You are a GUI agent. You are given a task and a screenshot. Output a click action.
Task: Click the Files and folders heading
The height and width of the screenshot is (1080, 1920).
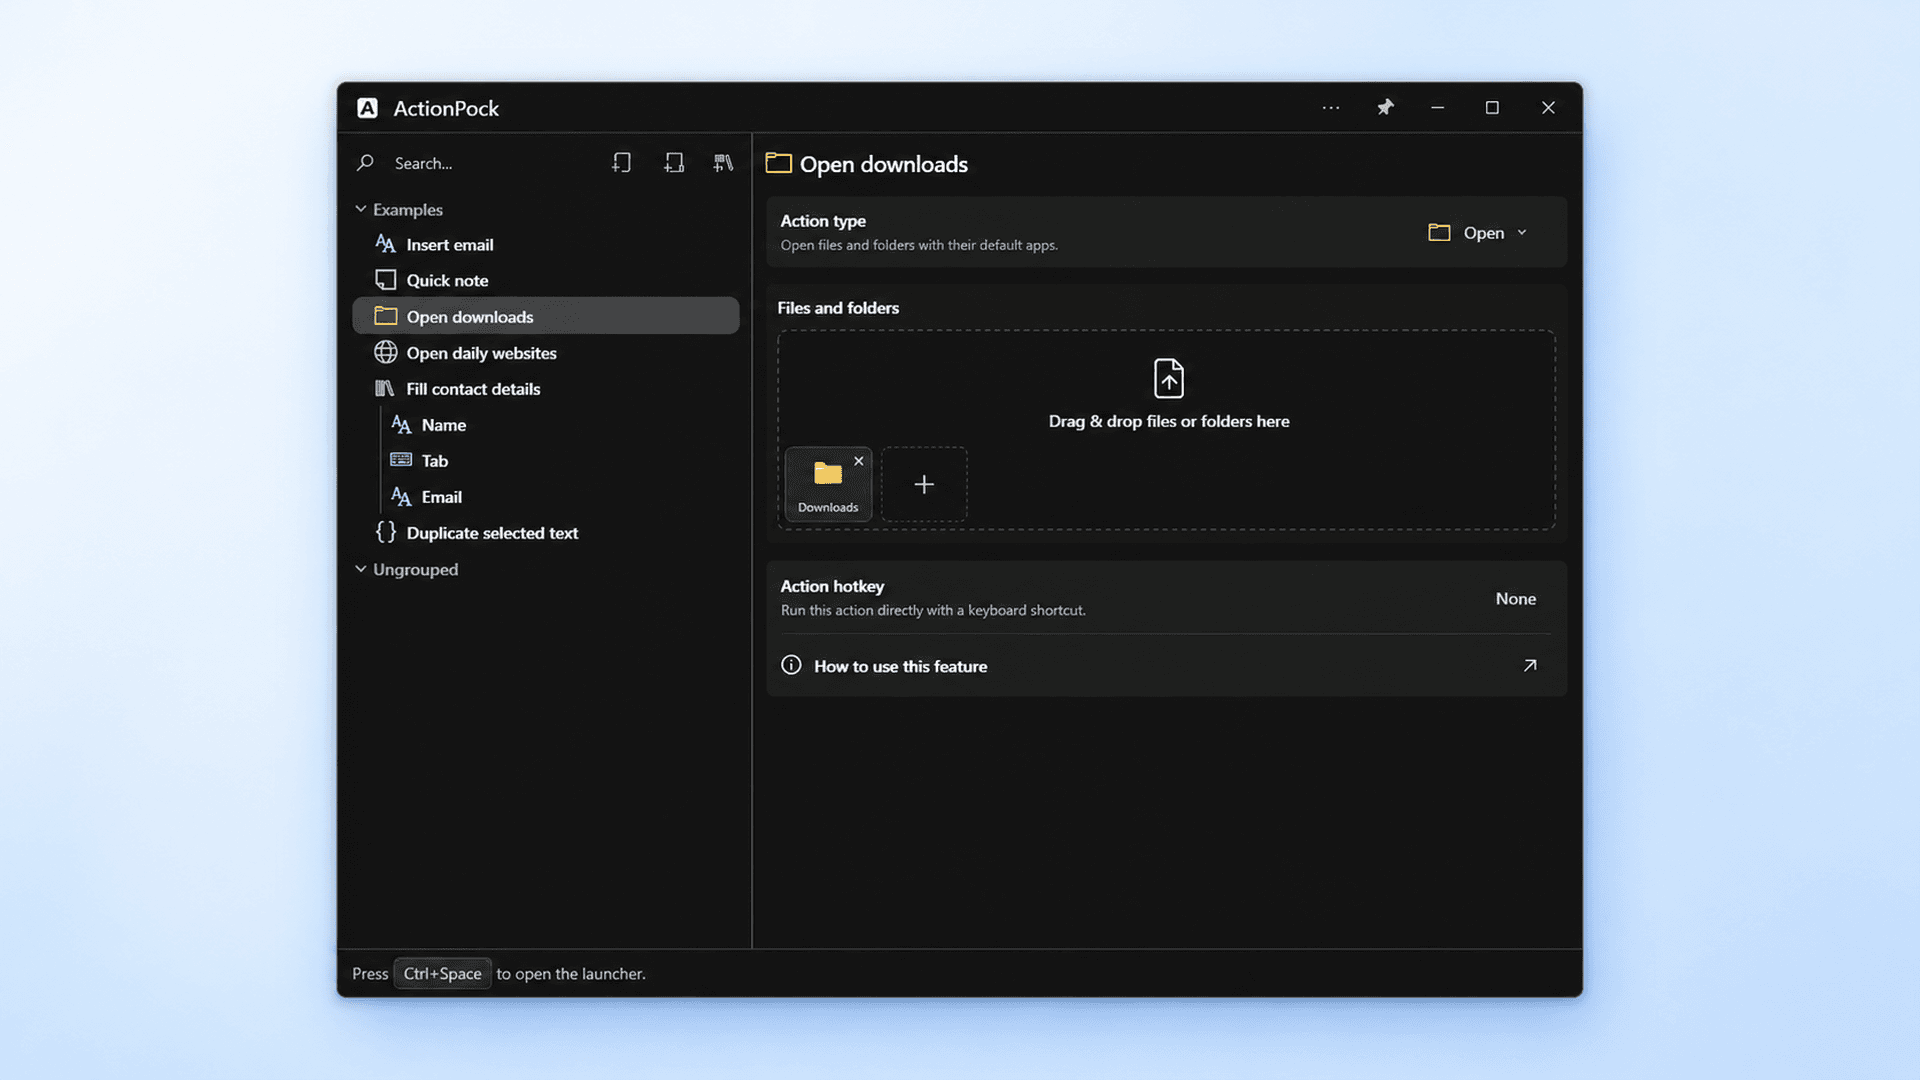(838, 308)
